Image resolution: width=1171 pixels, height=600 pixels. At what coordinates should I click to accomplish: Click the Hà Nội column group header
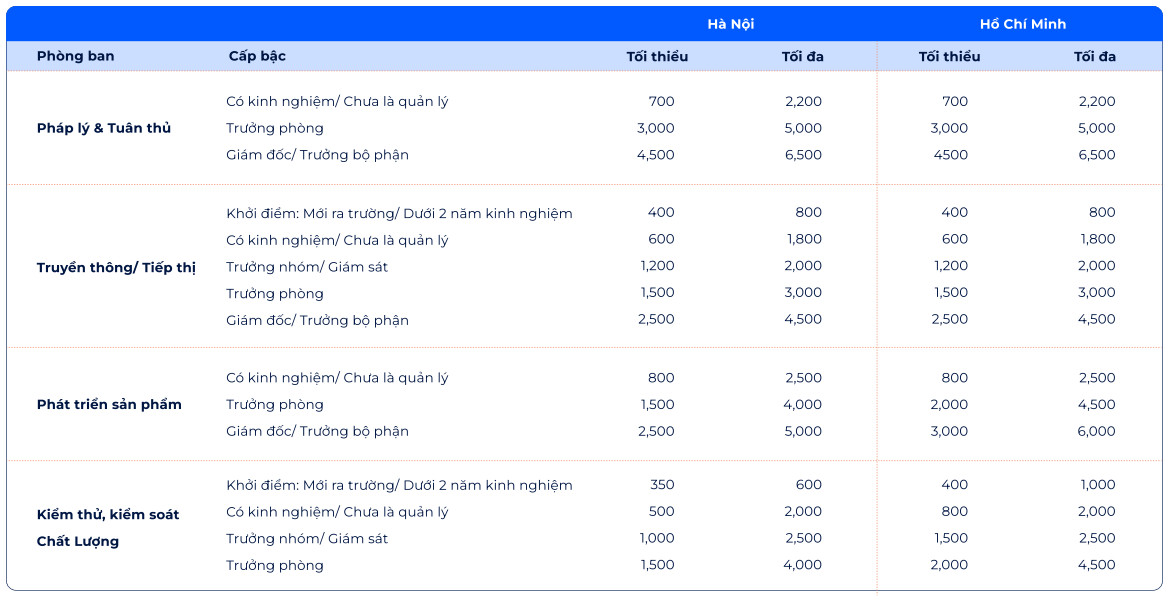730,24
